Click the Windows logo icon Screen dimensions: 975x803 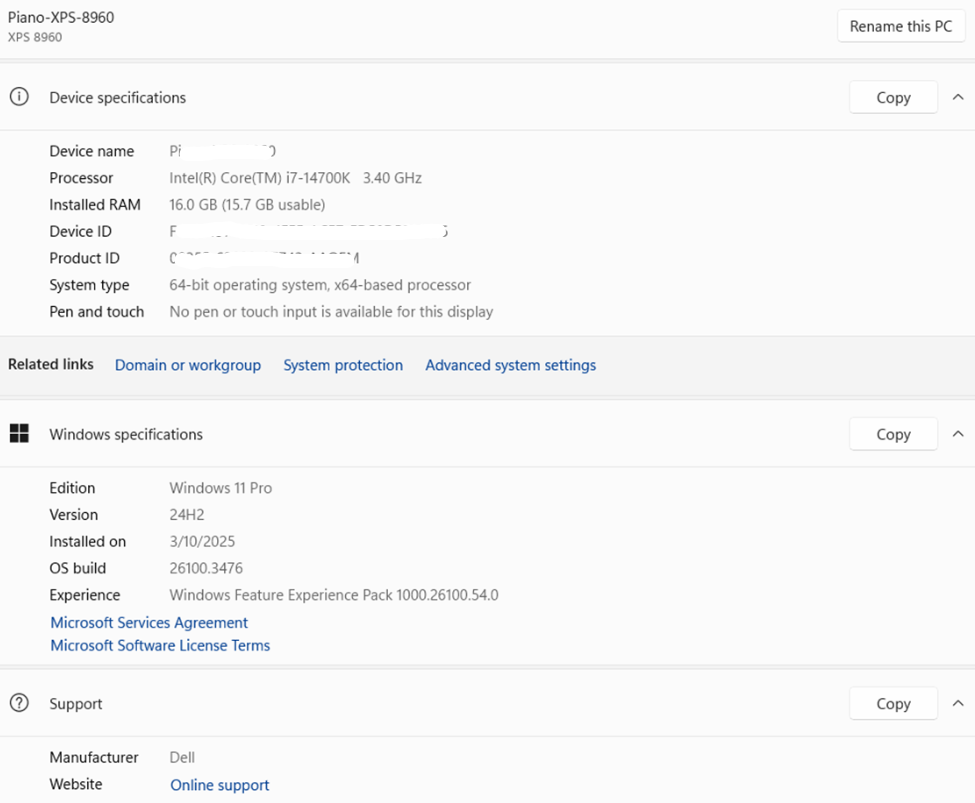click(19, 433)
